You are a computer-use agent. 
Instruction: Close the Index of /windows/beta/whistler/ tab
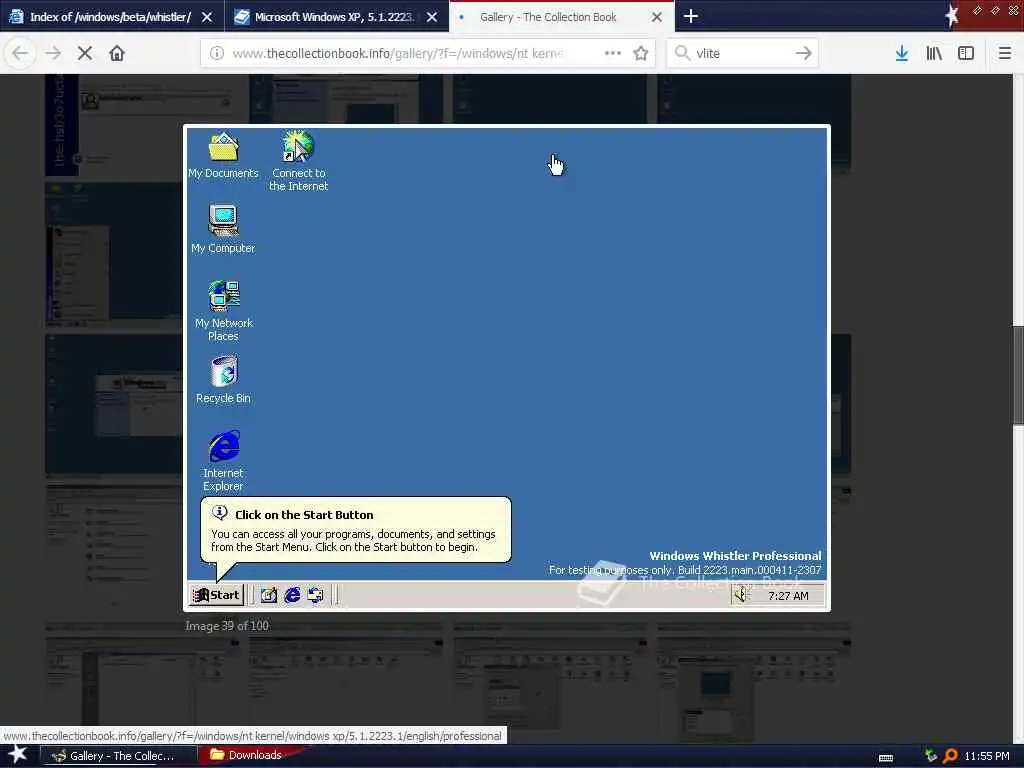207,17
